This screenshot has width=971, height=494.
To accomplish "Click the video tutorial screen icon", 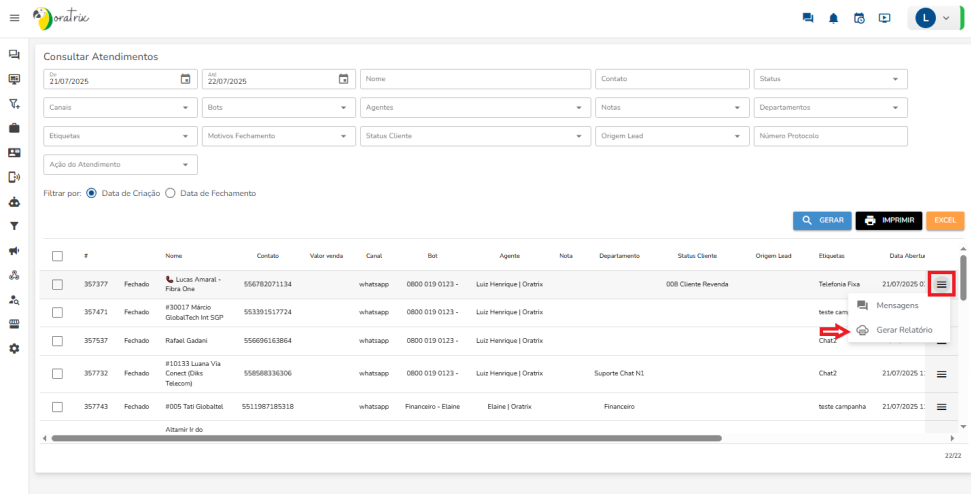I will point(885,18).
